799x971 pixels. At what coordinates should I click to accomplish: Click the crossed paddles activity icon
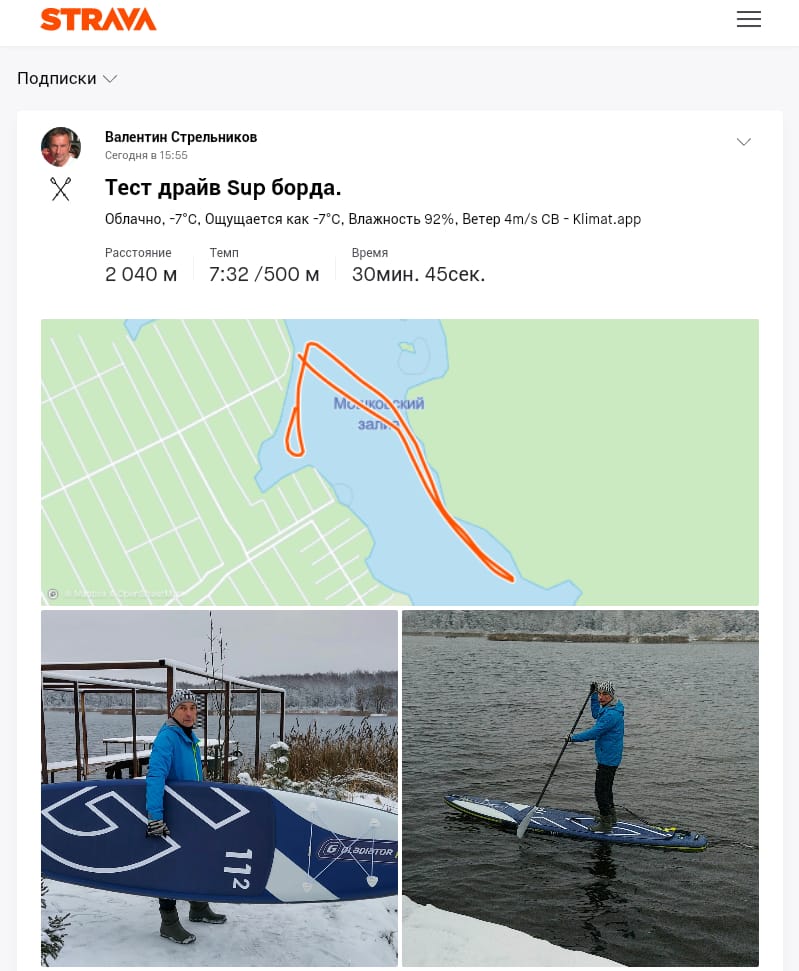click(x=61, y=189)
